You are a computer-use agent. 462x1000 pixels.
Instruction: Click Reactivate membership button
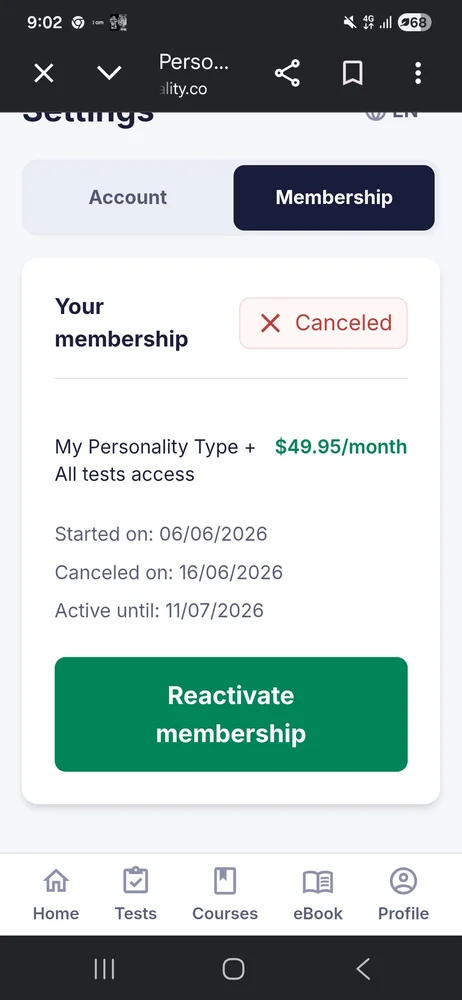(231, 714)
